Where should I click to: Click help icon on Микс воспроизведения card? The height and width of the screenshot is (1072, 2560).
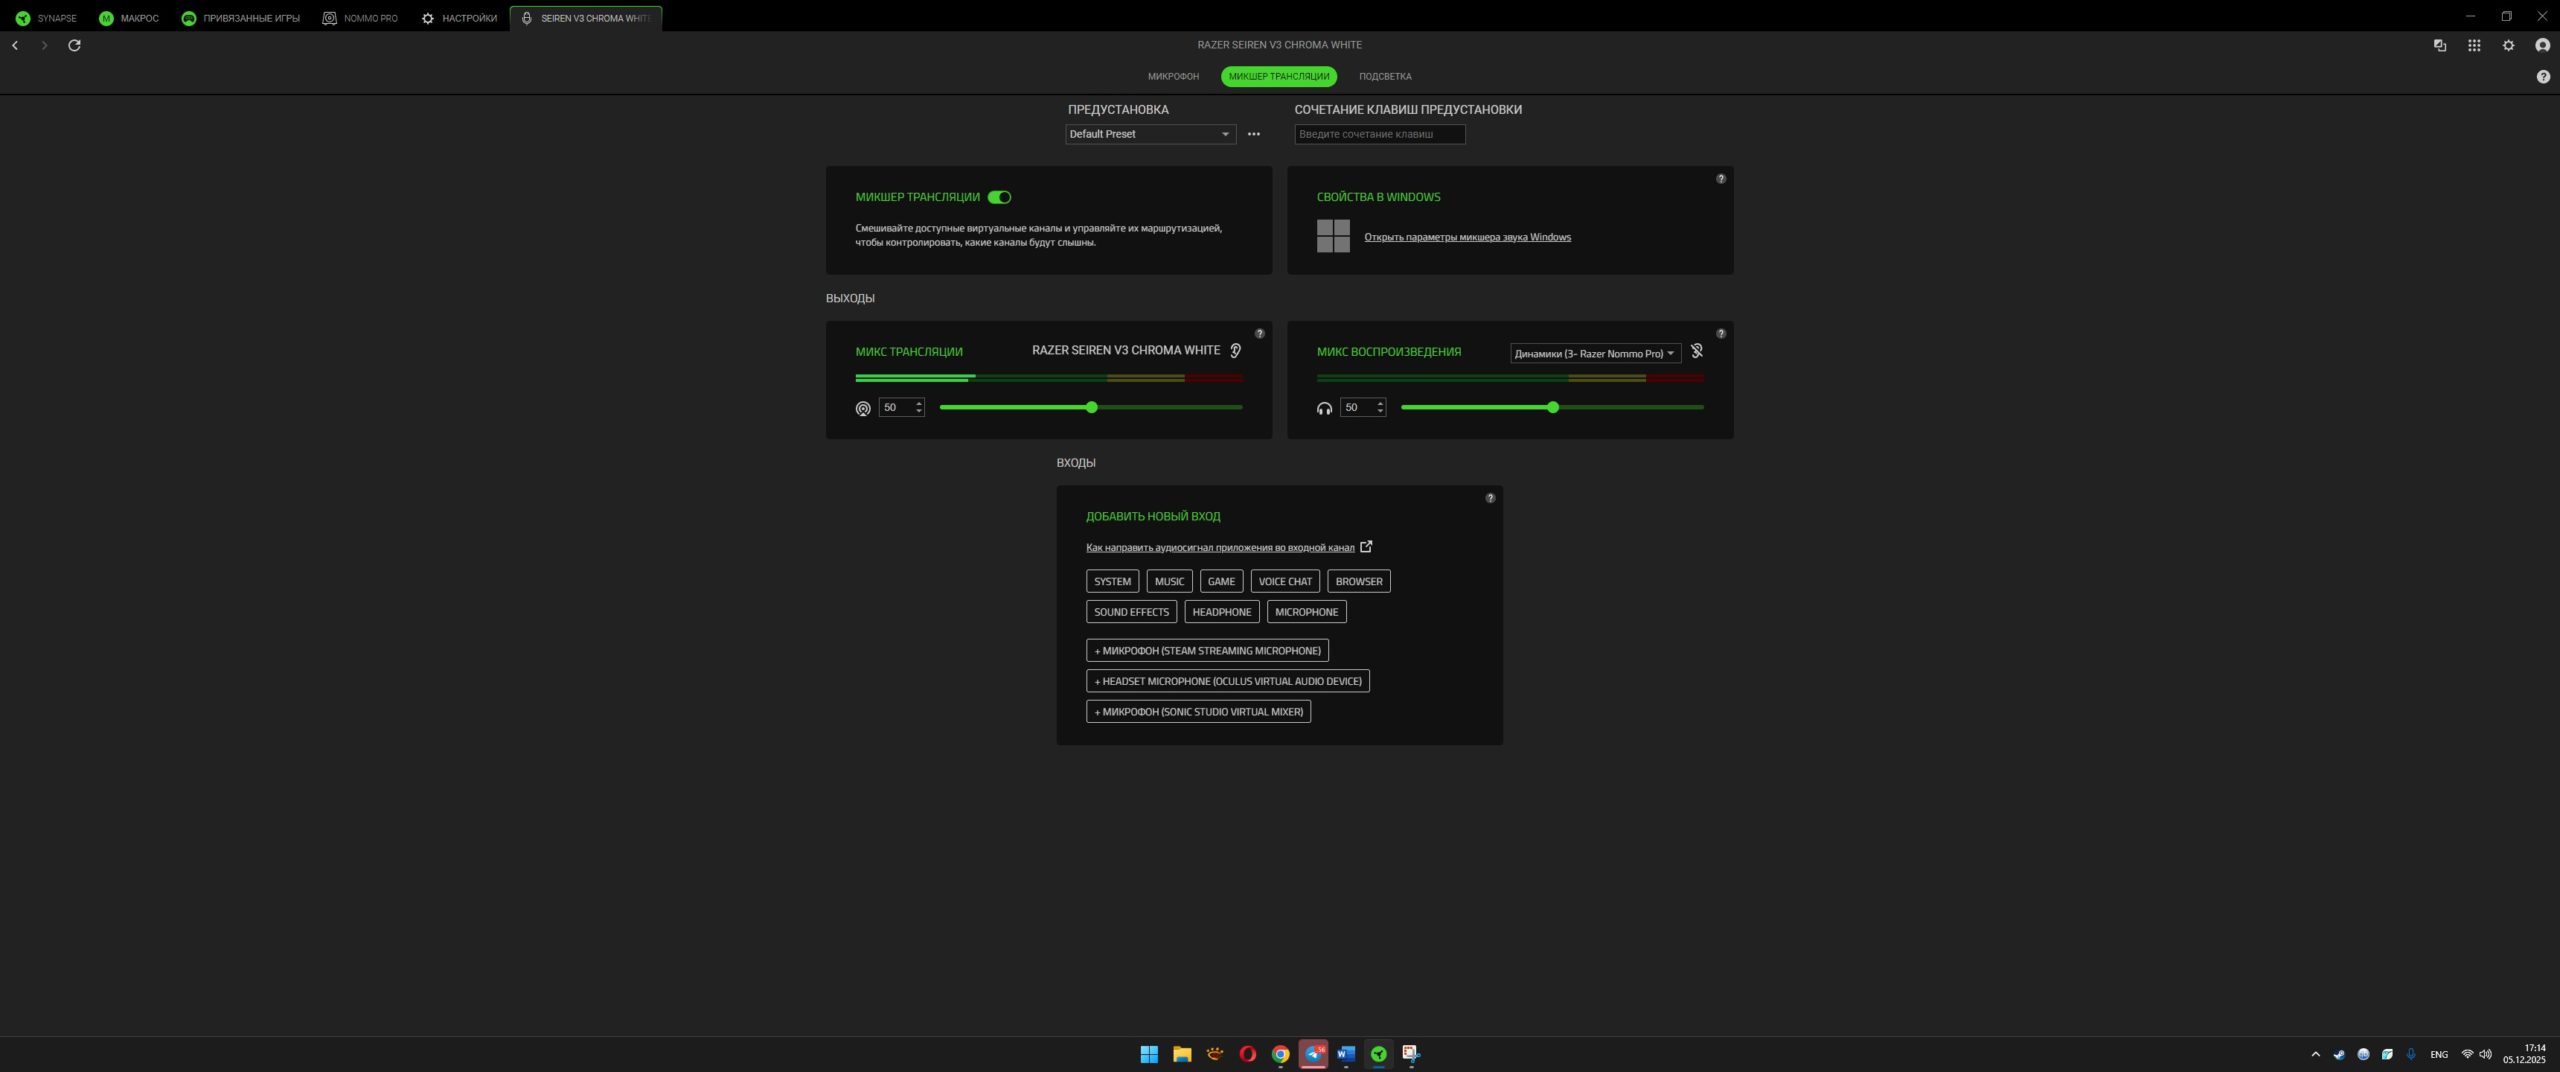1721,334
